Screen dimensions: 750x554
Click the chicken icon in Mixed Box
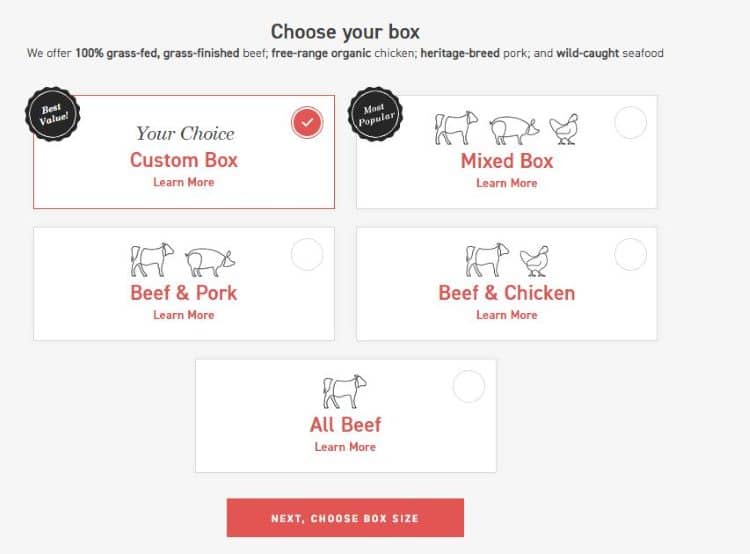(564, 129)
